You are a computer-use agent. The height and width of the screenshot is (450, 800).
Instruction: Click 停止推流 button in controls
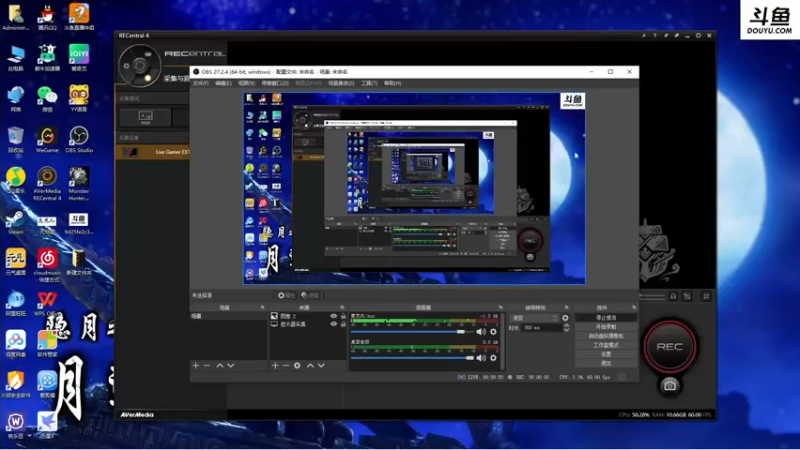pos(606,317)
